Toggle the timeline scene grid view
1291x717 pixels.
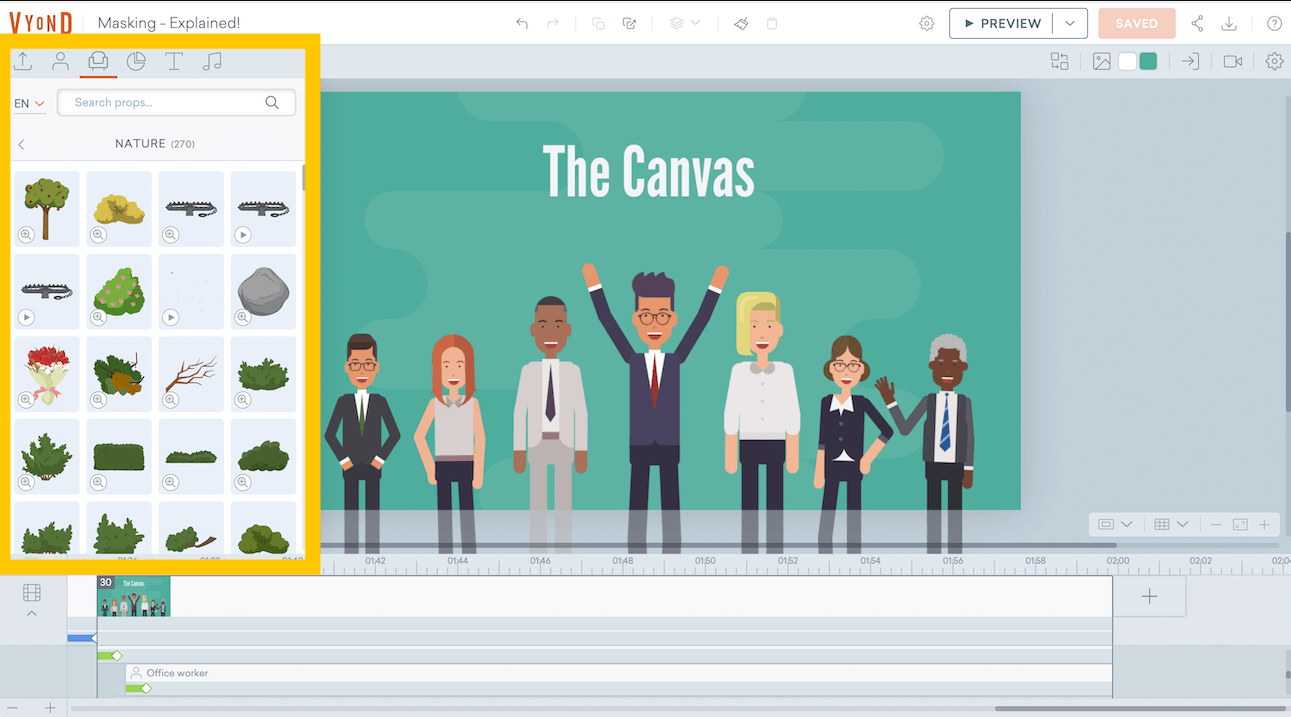tap(32, 593)
